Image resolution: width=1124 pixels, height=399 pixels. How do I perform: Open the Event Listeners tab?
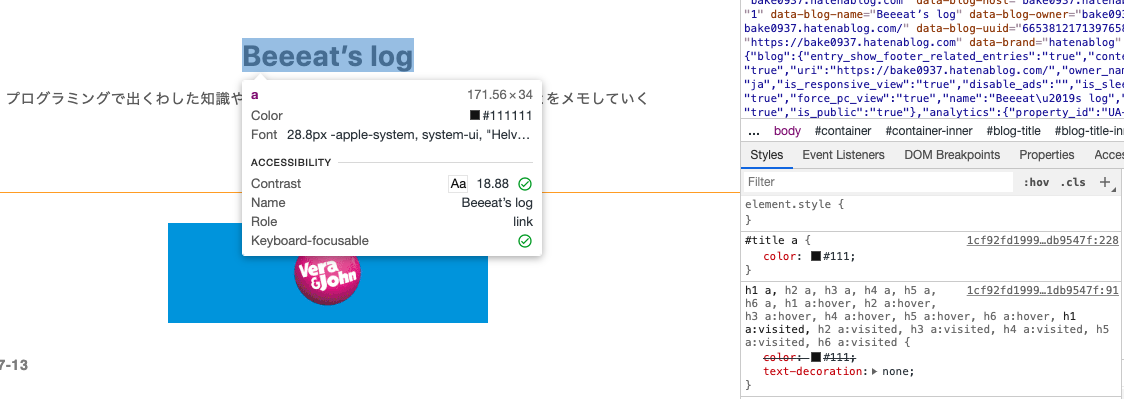point(843,155)
